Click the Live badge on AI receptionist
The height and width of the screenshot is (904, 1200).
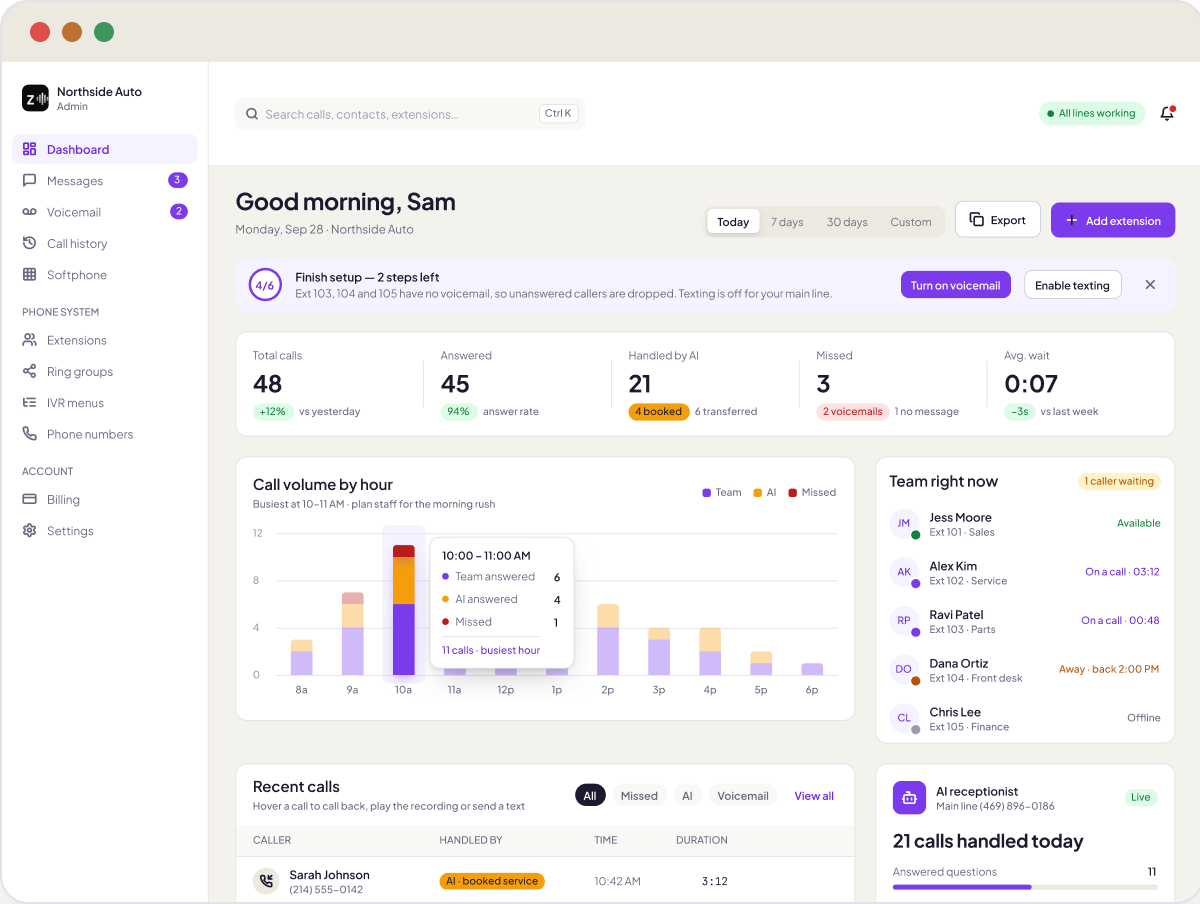[x=1141, y=798]
